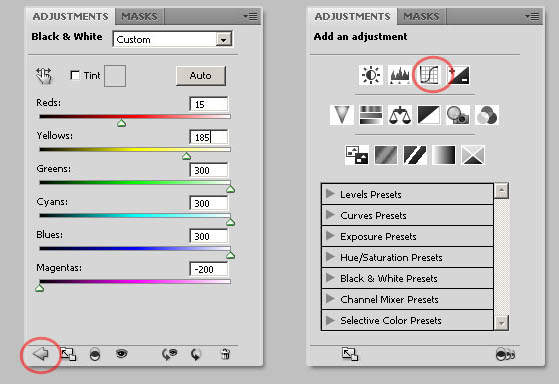Open the Black & White preset dropdown
The height and width of the screenshot is (384, 559).
point(223,40)
